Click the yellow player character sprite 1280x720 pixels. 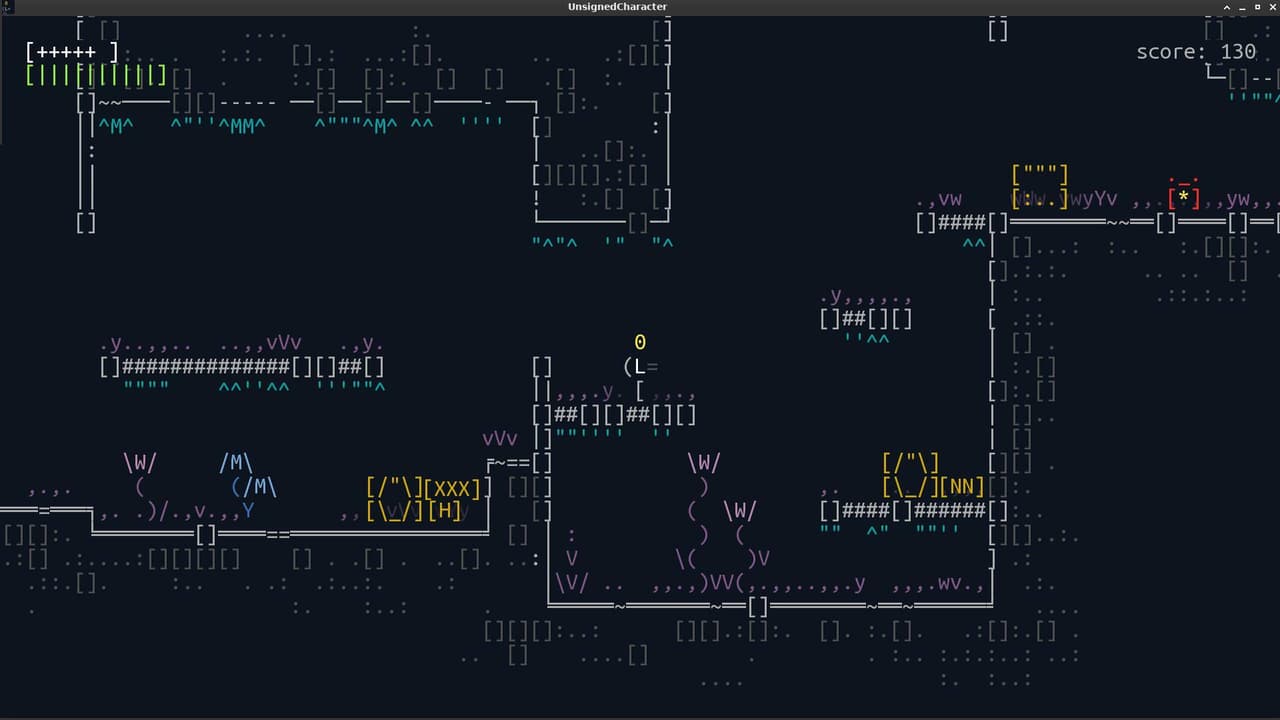(640, 366)
